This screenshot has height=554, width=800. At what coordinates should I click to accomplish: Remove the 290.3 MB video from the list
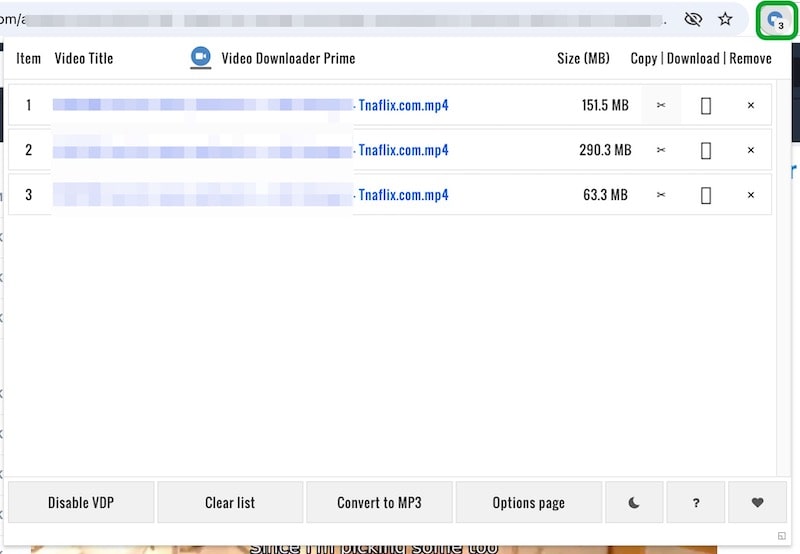(751, 150)
